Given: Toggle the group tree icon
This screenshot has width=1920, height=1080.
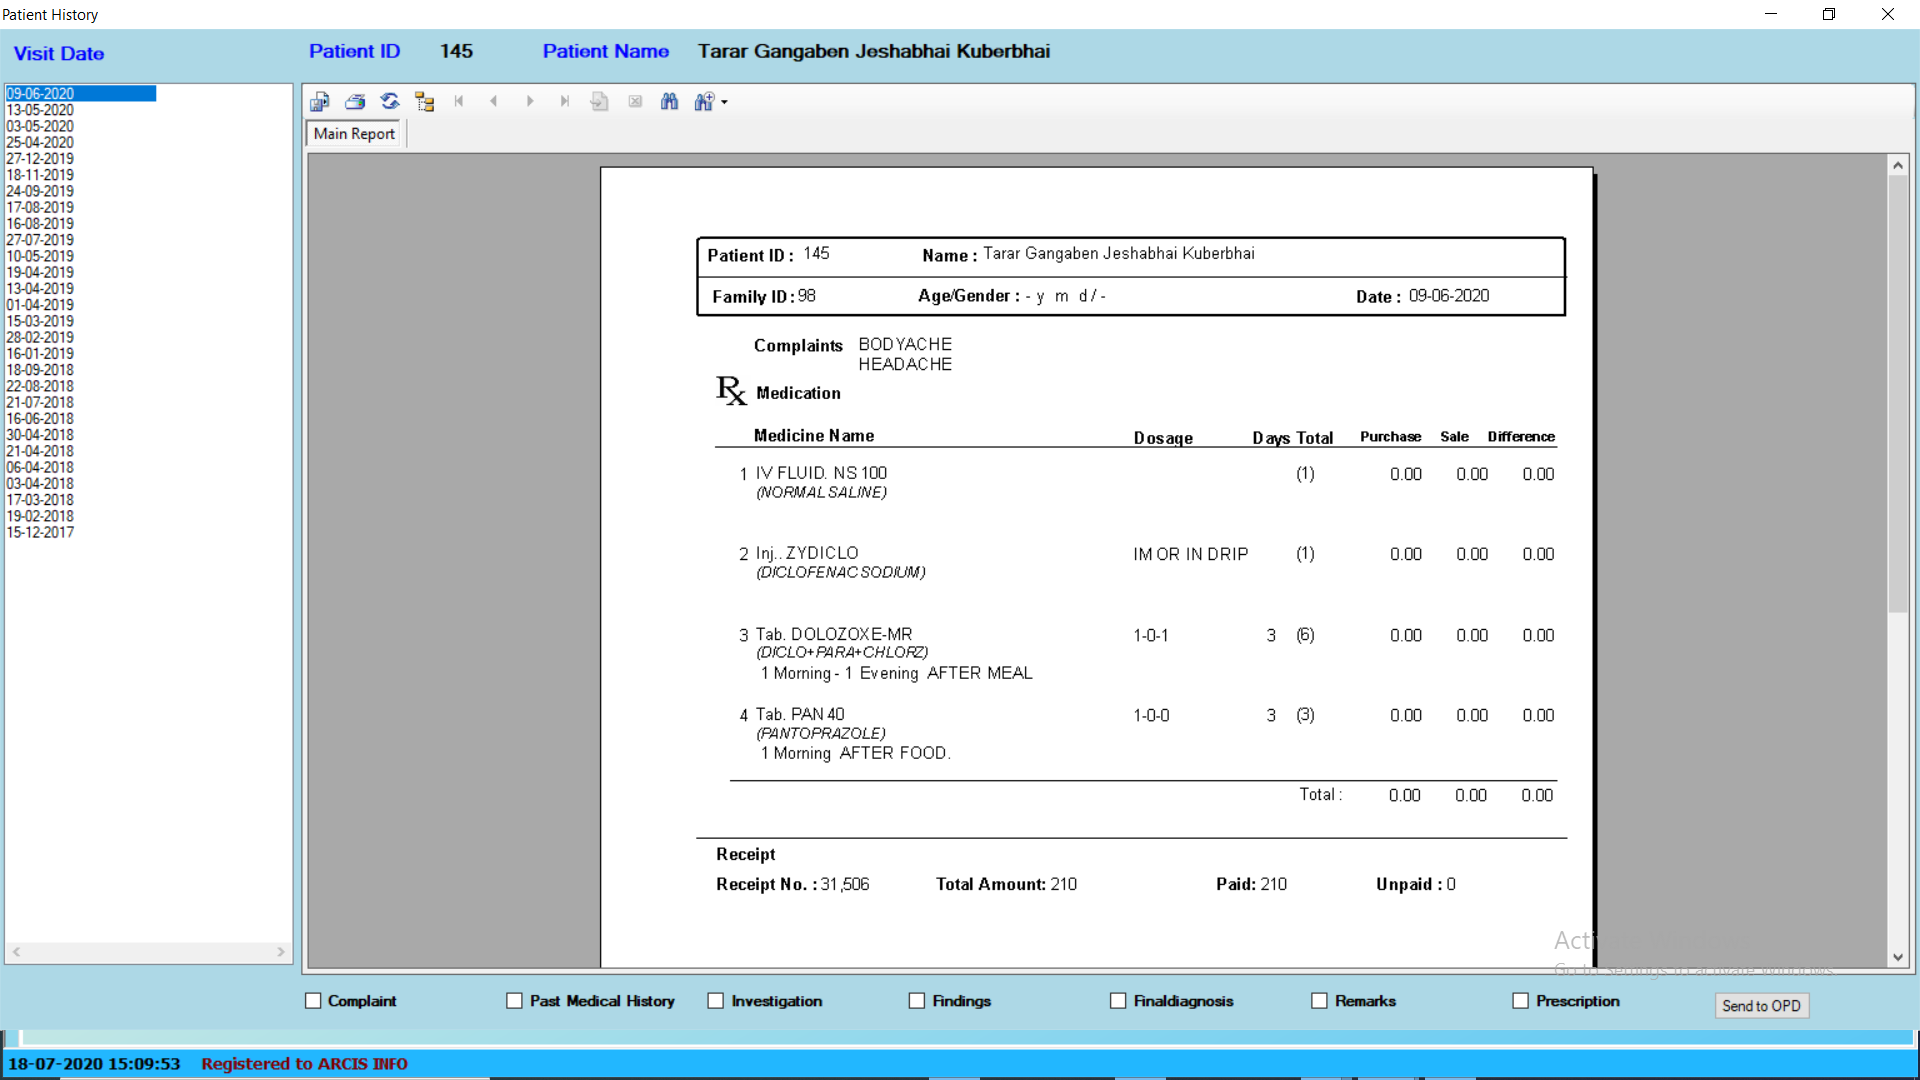Looking at the screenshot, I should pos(425,101).
